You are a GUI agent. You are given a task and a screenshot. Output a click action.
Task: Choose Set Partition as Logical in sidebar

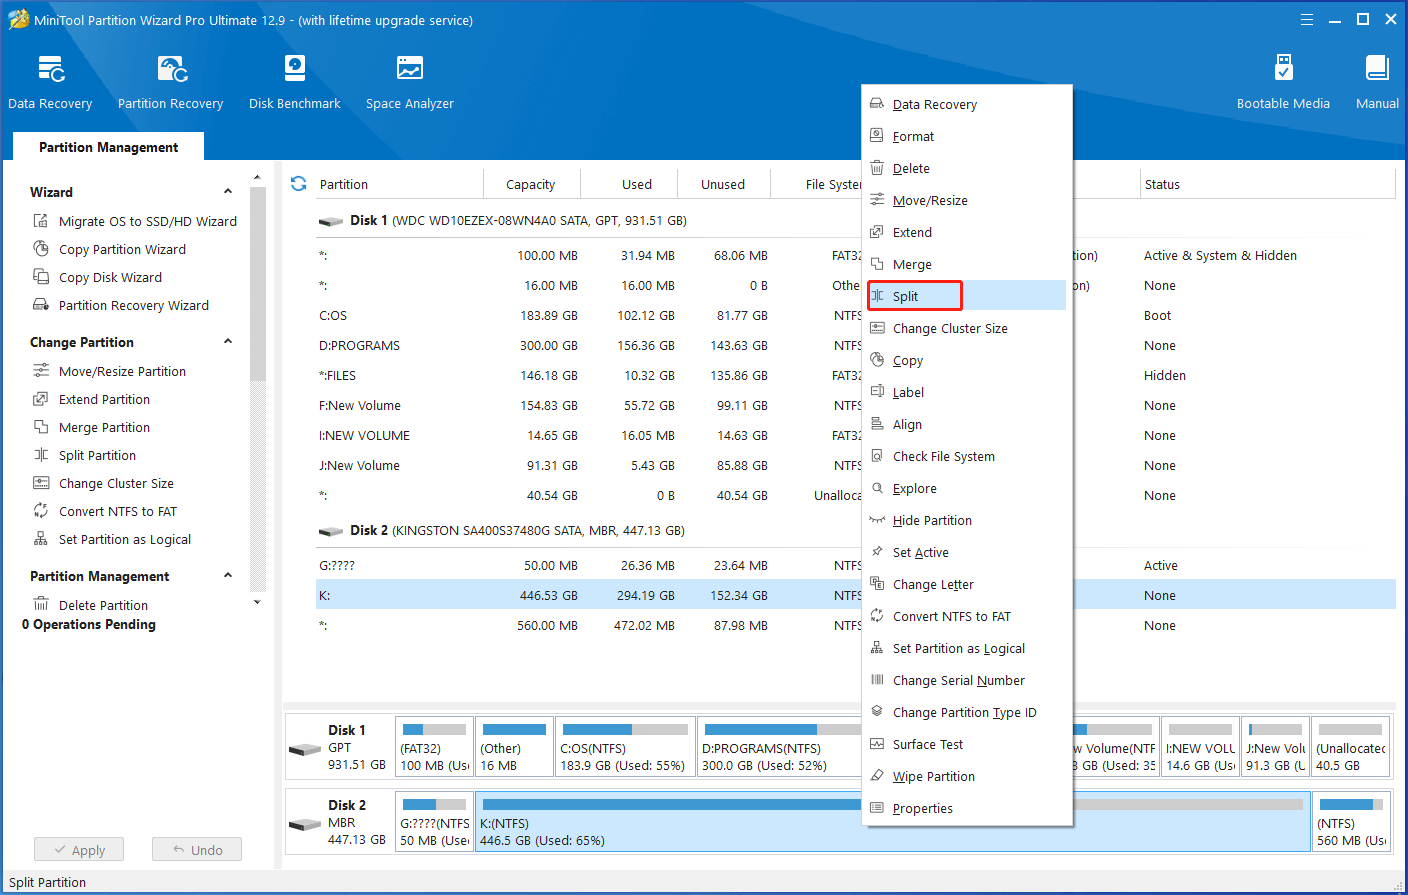112,539
